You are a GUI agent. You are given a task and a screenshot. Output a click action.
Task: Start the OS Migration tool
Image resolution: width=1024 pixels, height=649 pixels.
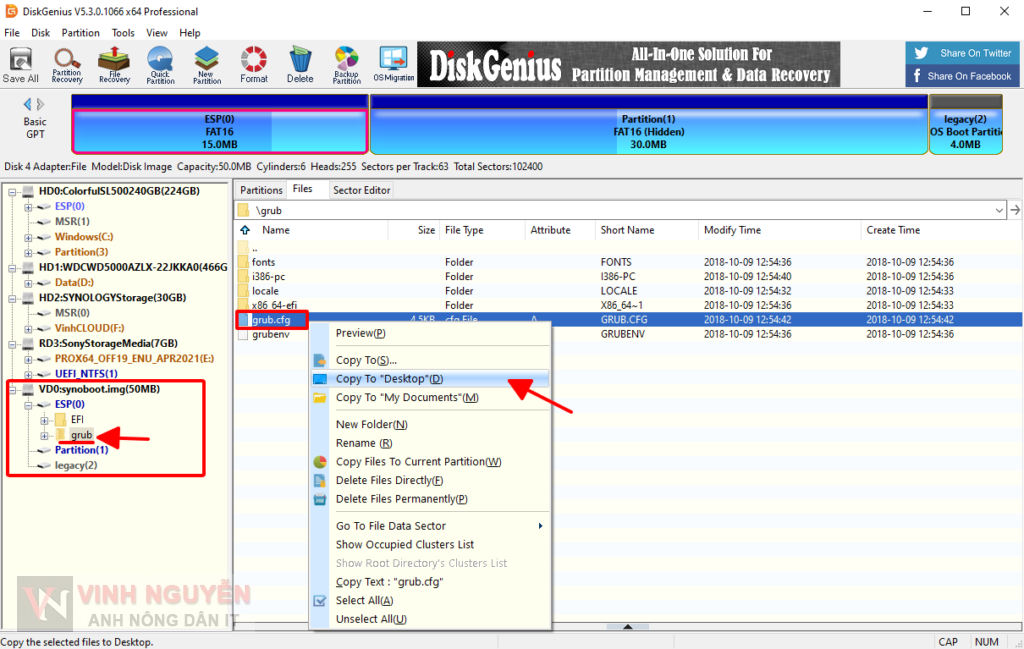[393, 64]
